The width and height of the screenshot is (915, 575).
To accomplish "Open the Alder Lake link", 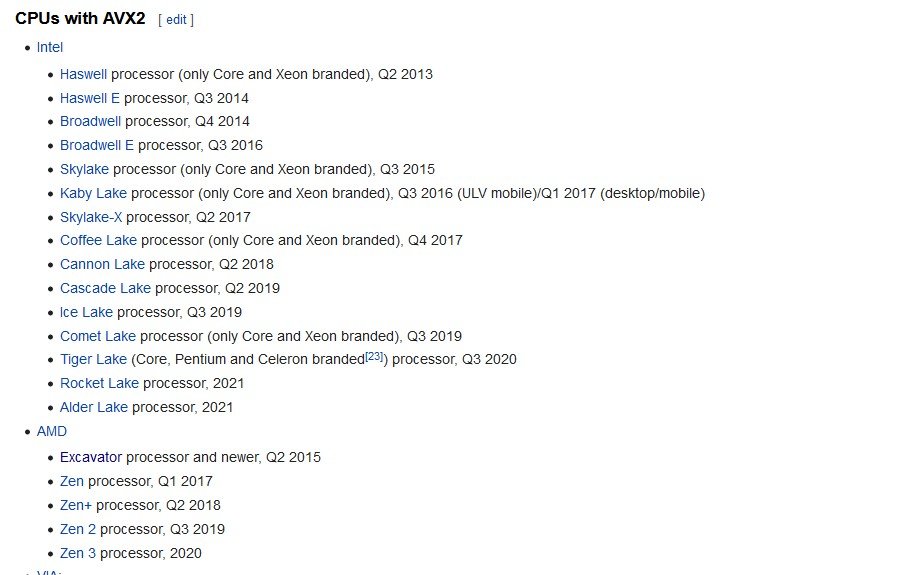I will coord(94,407).
